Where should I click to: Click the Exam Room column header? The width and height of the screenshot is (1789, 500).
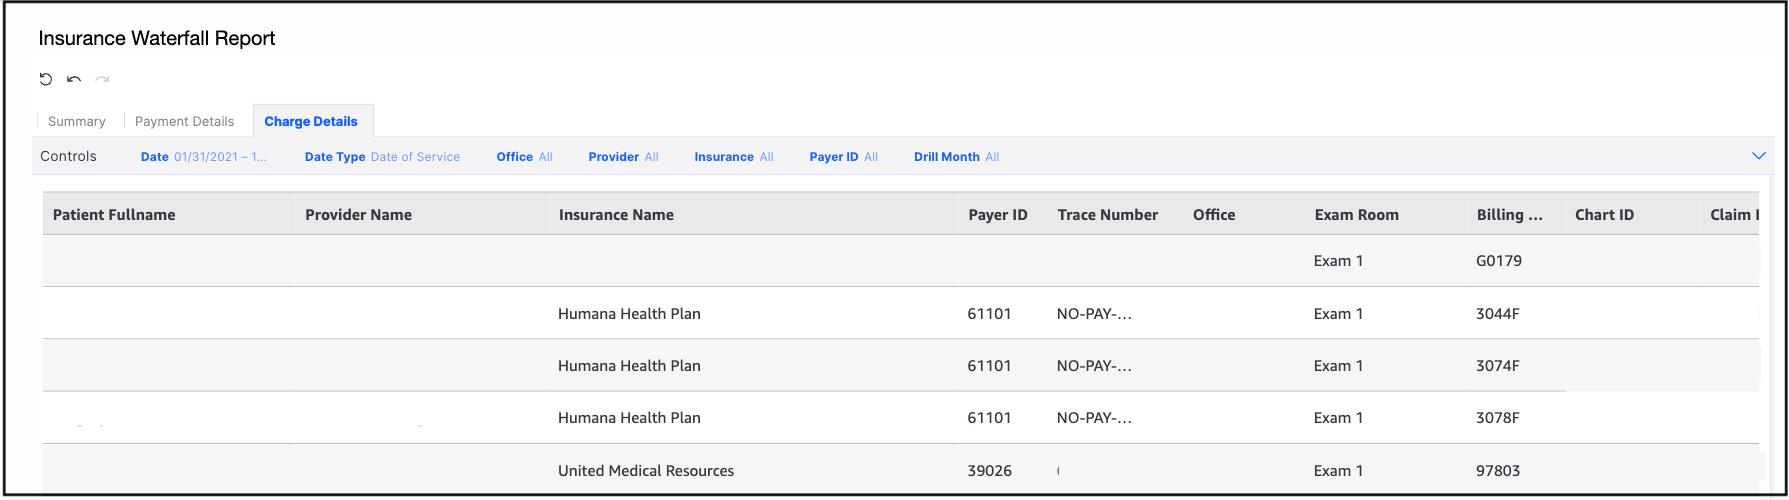(1356, 215)
